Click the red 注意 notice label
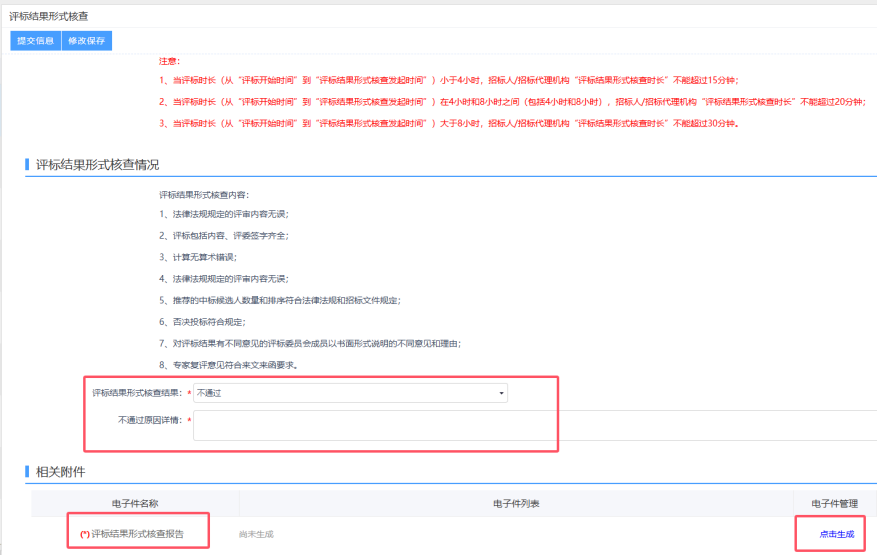Image resolution: width=878 pixels, height=555 pixels. pyautogui.click(x=169, y=61)
